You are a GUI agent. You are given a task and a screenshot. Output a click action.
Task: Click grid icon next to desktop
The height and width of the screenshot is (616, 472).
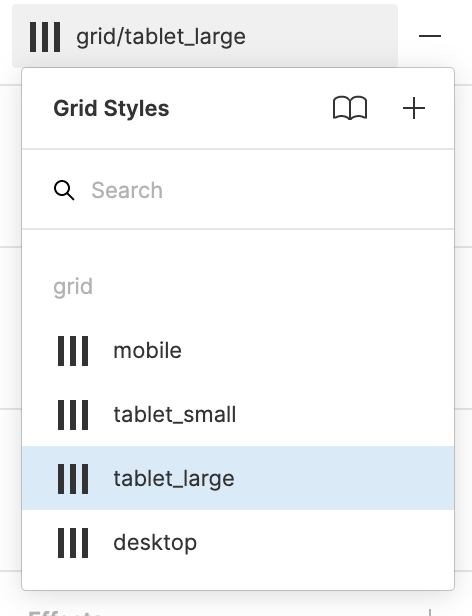[73, 543]
